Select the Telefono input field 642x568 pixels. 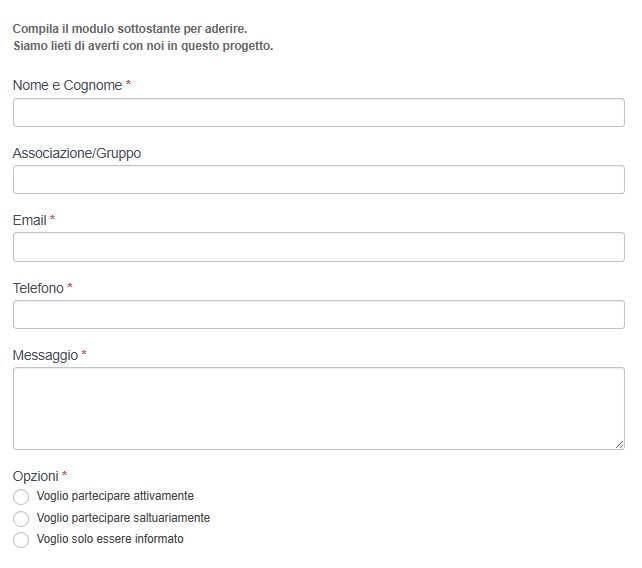(319, 315)
